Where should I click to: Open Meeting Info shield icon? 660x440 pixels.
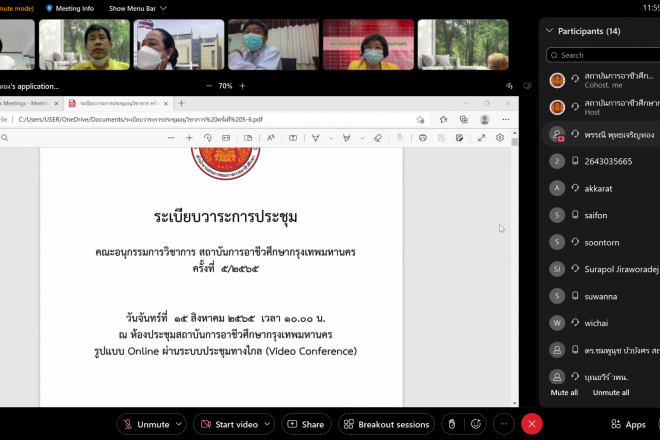(x=49, y=8)
